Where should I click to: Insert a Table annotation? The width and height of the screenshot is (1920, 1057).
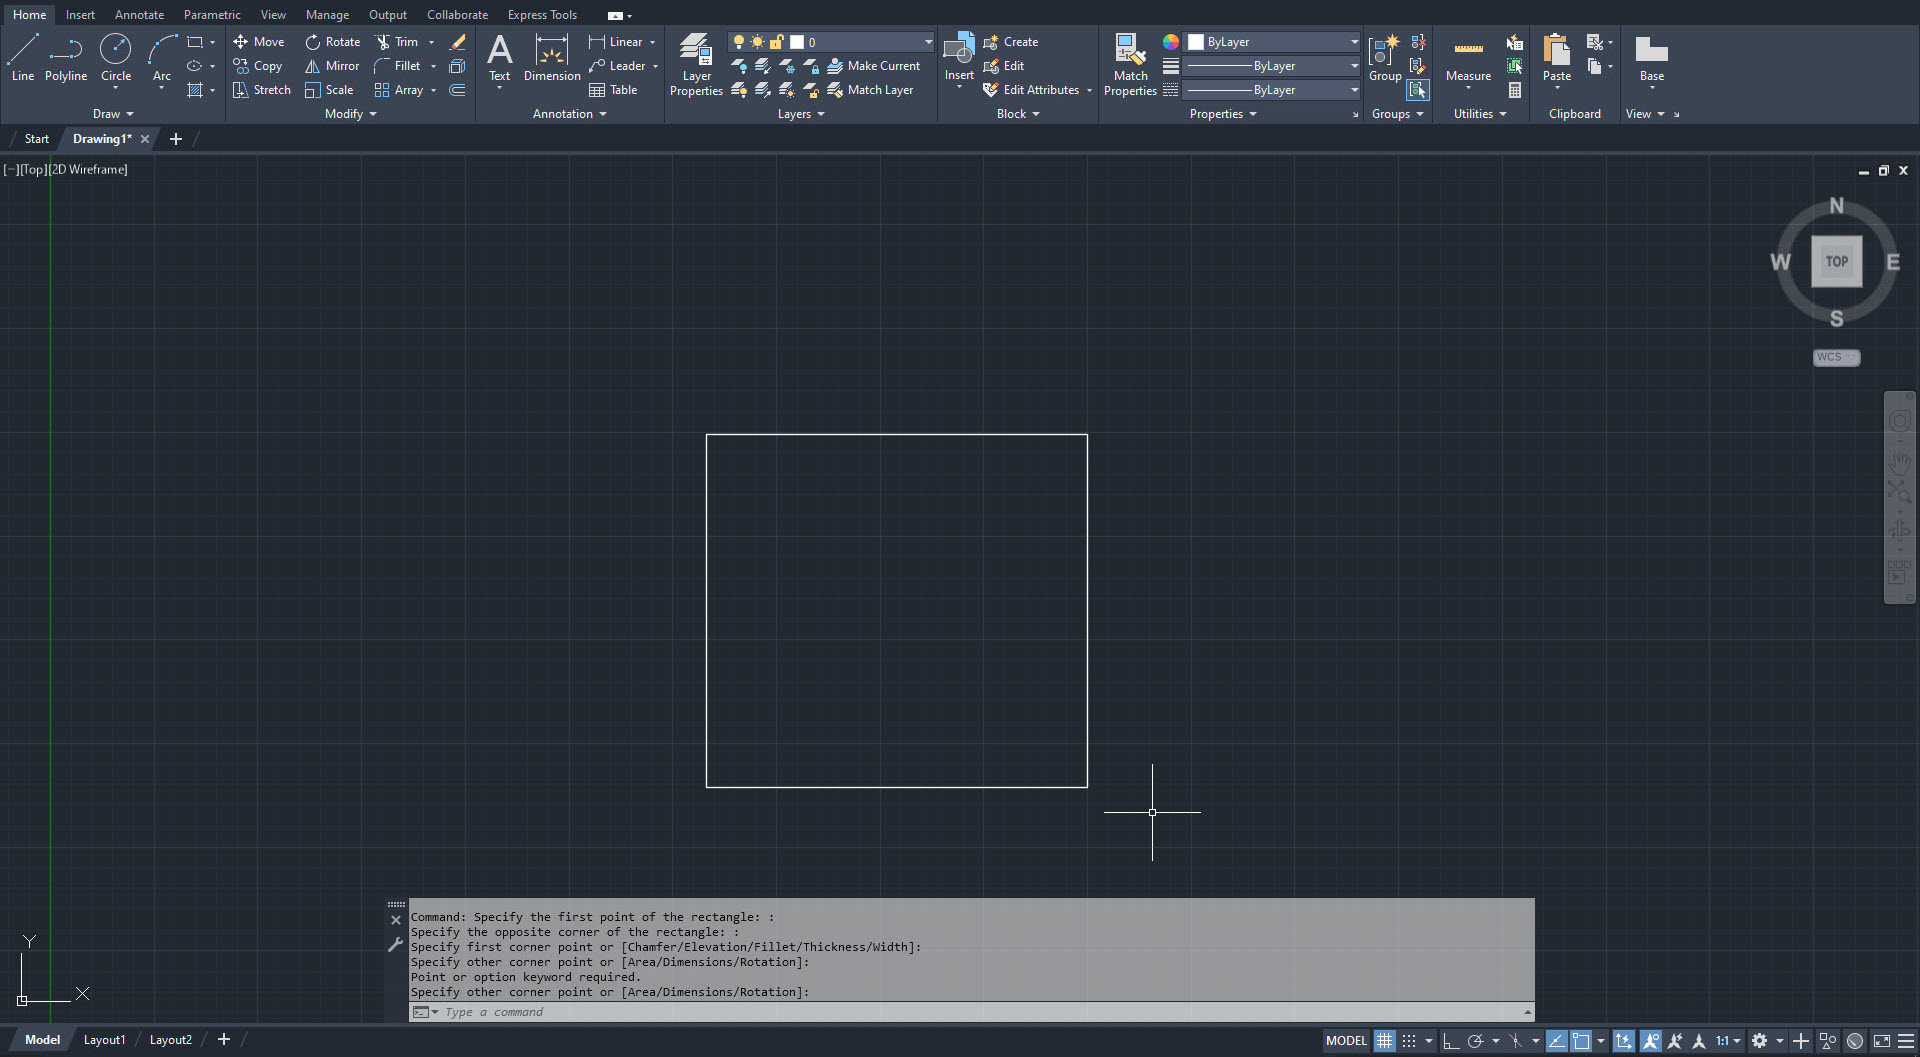click(x=613, y=90)
